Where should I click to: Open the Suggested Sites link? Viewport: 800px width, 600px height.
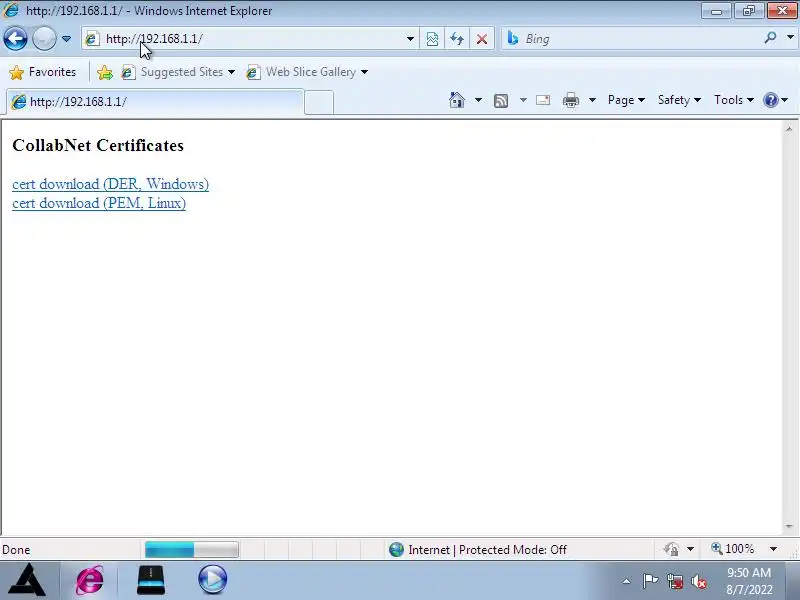178,72
